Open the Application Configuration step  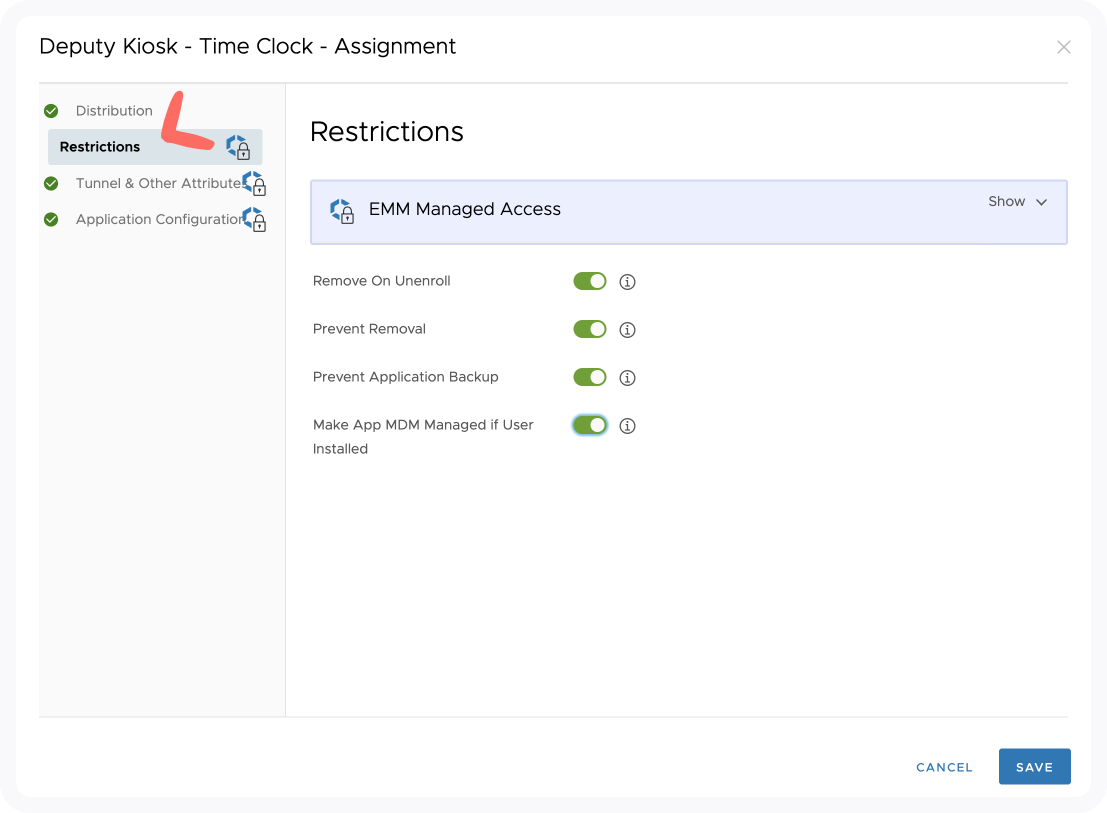[160, 219]
